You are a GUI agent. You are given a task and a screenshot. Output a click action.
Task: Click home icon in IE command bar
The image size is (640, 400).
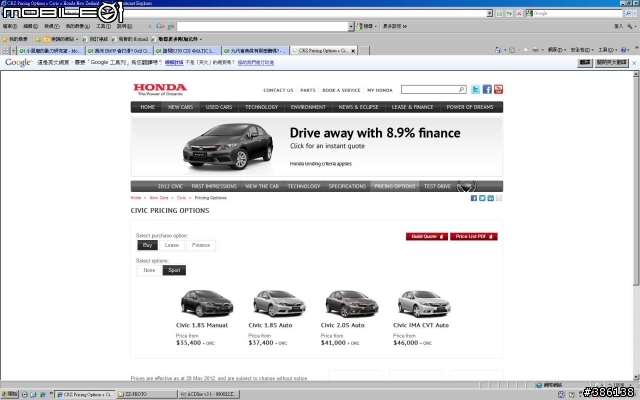pos(498,50)
